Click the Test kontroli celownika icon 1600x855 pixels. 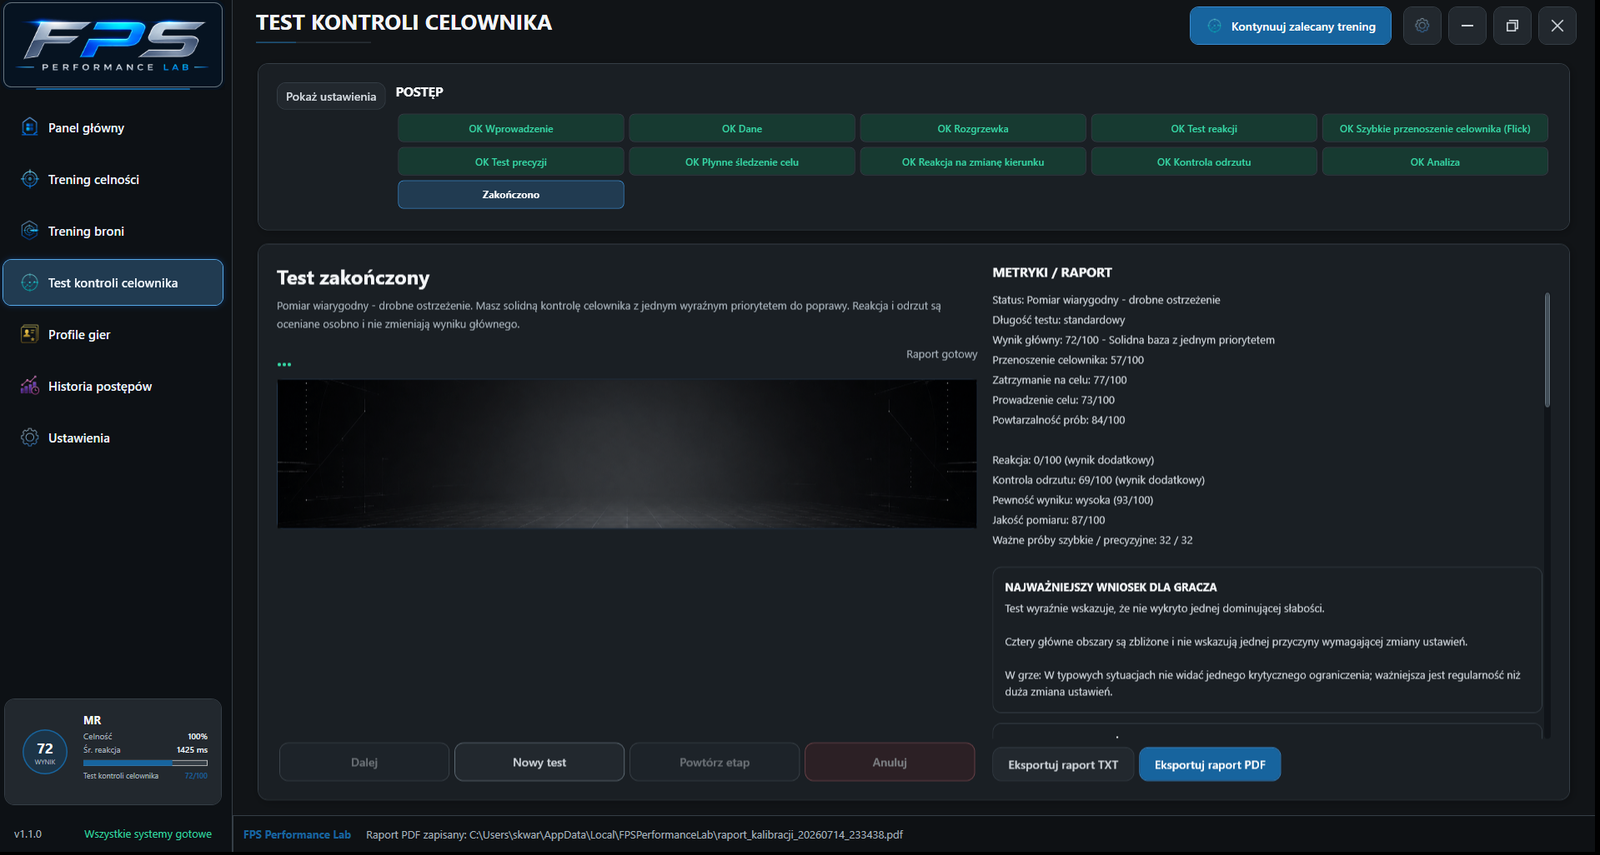(30, 282)
